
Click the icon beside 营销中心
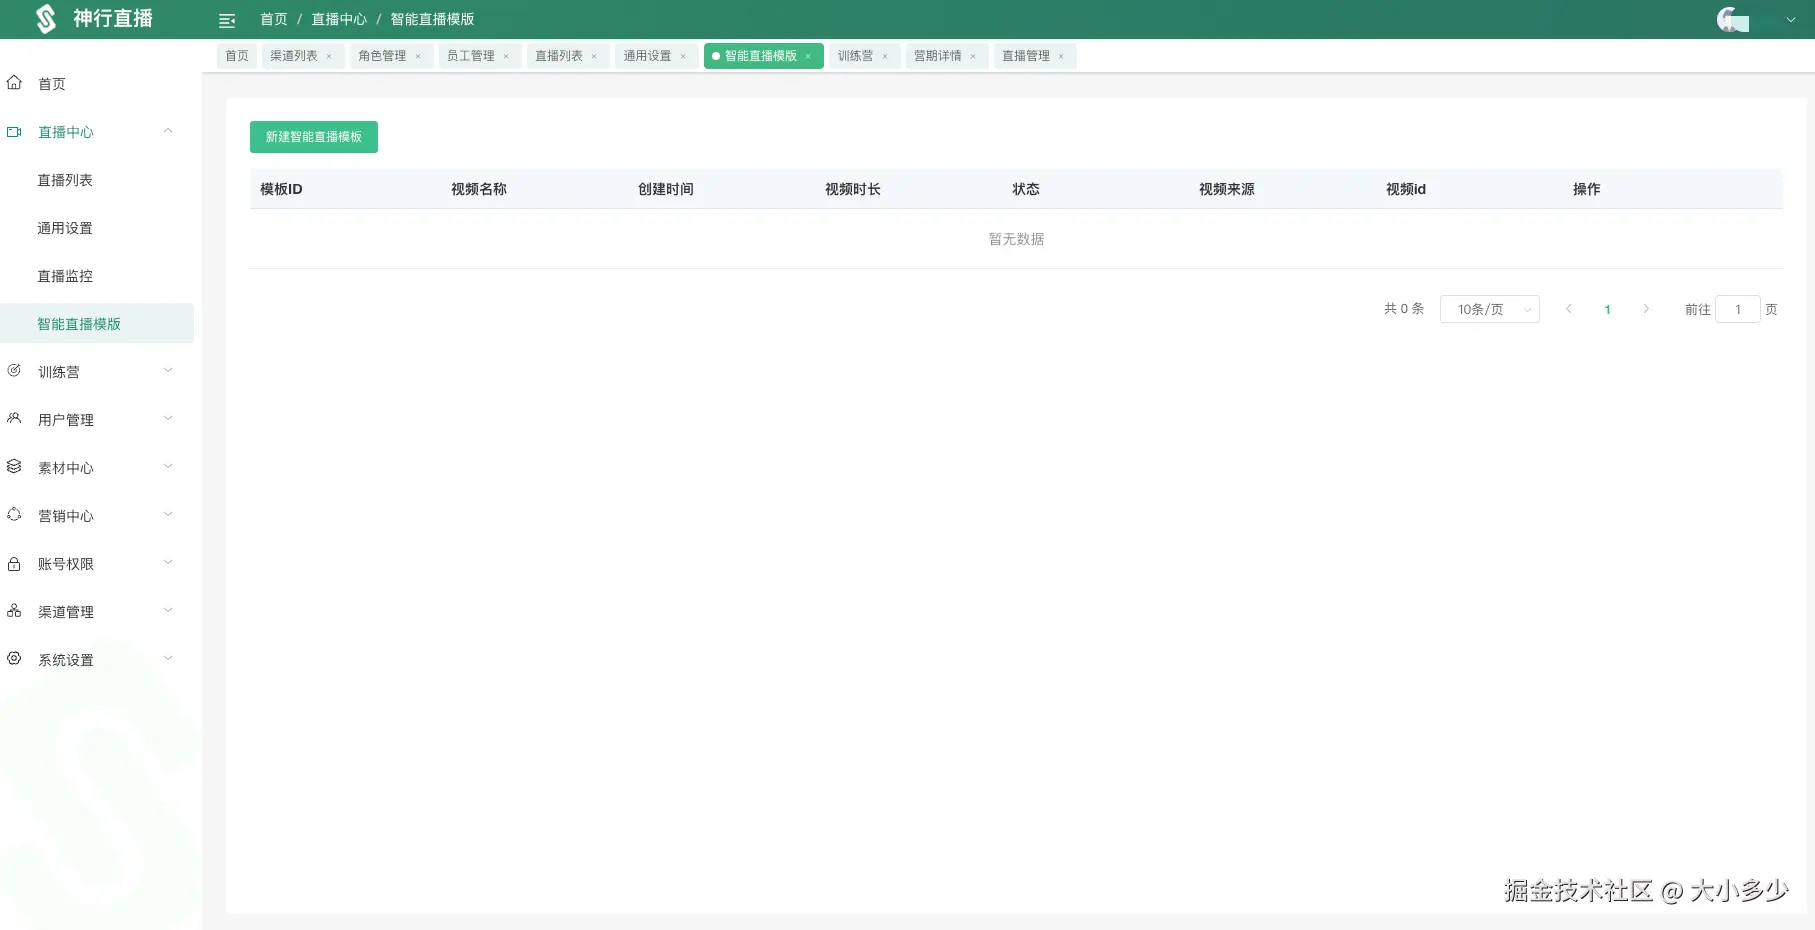[14, 515]
